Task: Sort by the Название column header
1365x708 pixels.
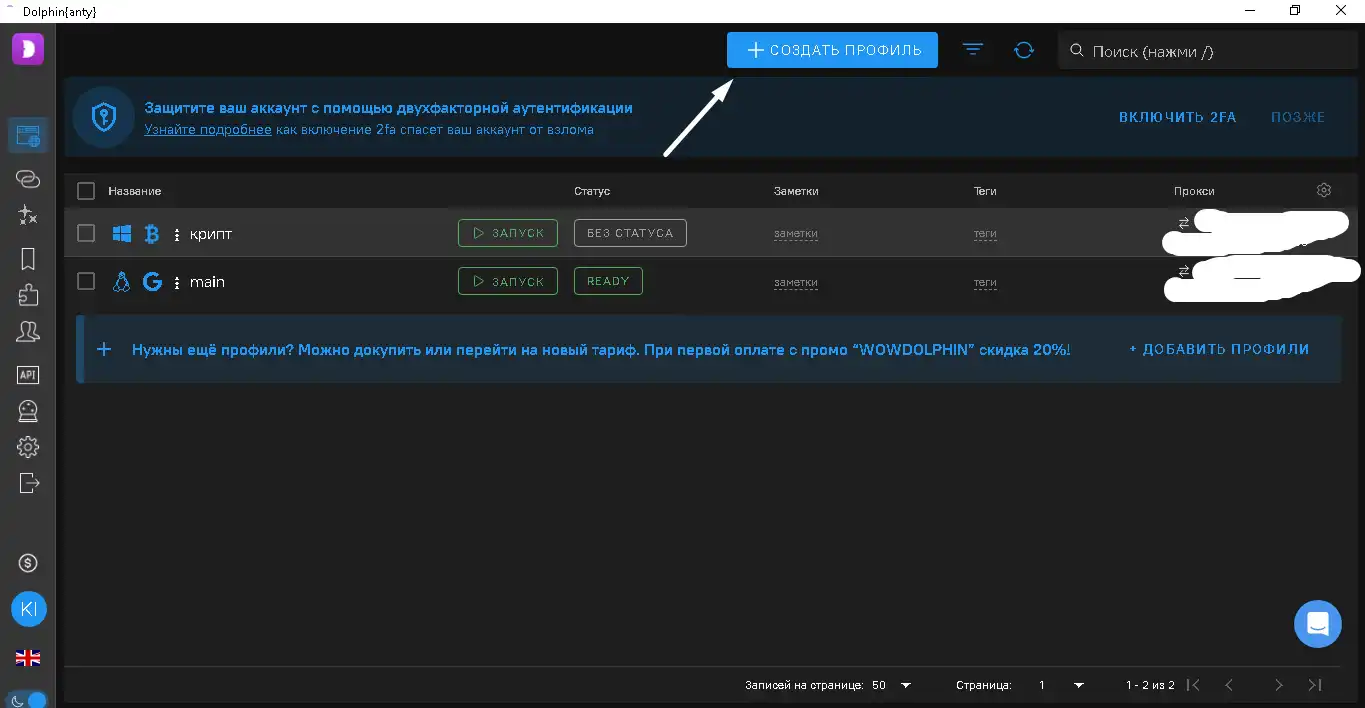Action: [x=135, y=191]
